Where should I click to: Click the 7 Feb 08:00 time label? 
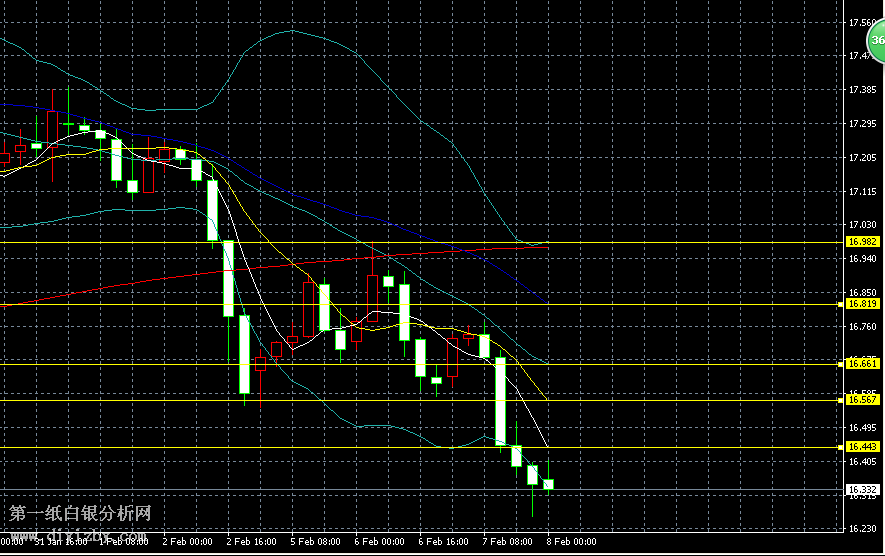point(508,541)
